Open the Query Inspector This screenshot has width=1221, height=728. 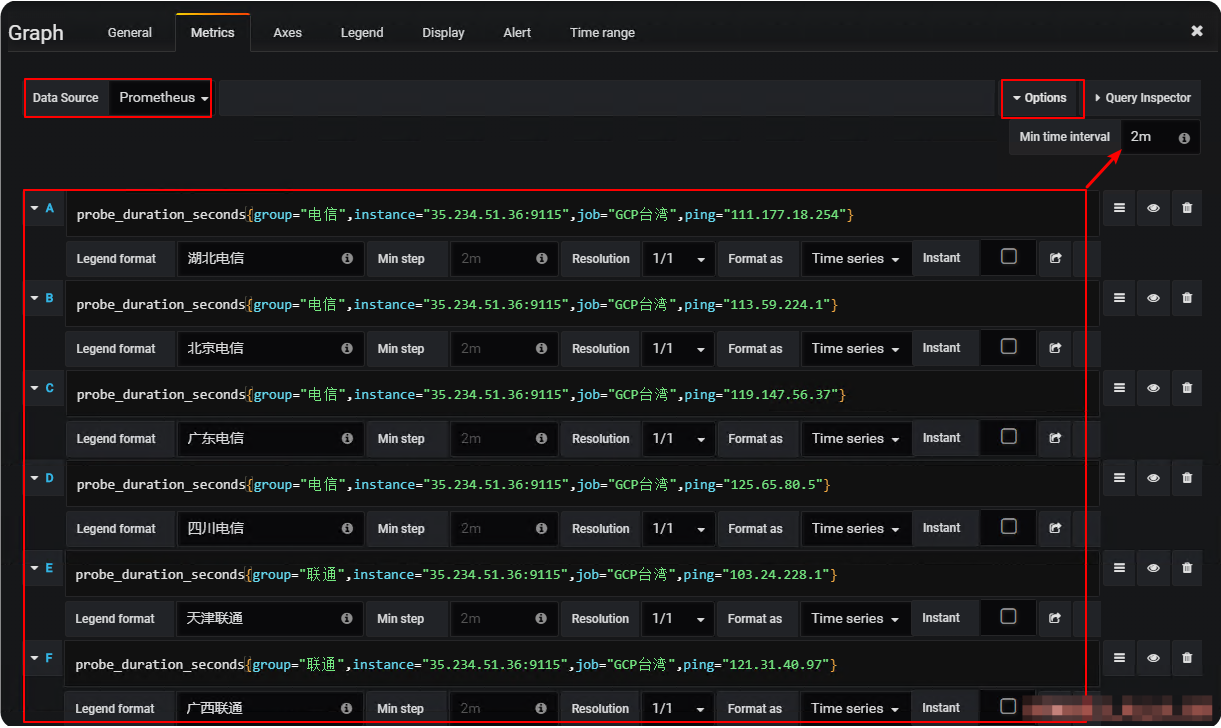tap(1142, 98)
